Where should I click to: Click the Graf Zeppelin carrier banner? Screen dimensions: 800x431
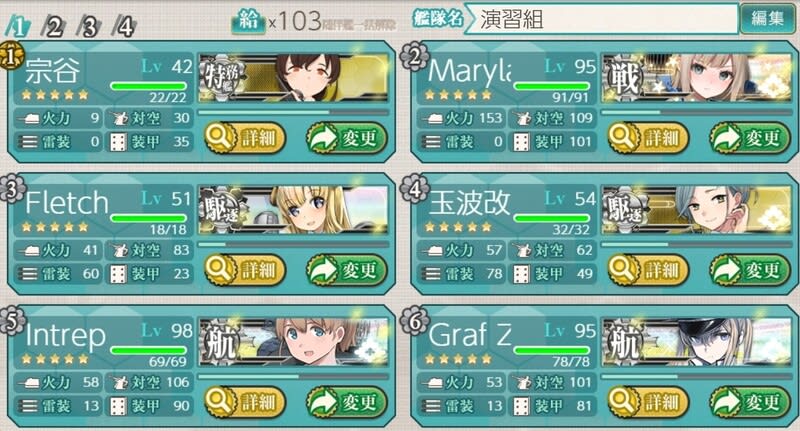697,342
